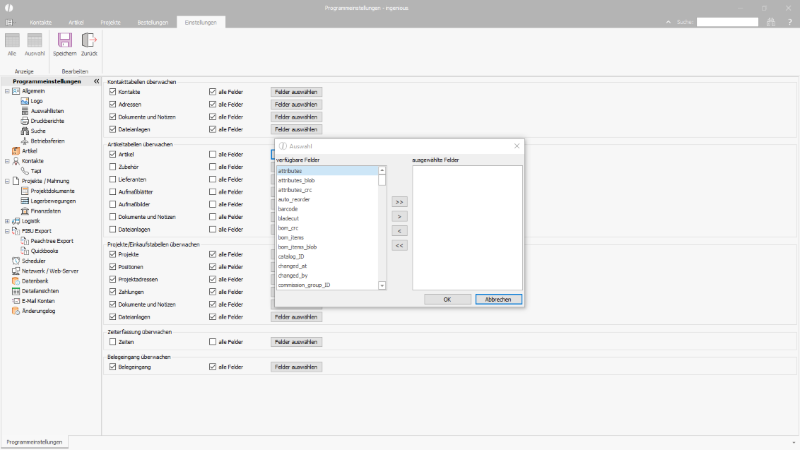Cancel dialog with the Abbrechen button
The width and height of the screenshot is (800, 450).
498,299
